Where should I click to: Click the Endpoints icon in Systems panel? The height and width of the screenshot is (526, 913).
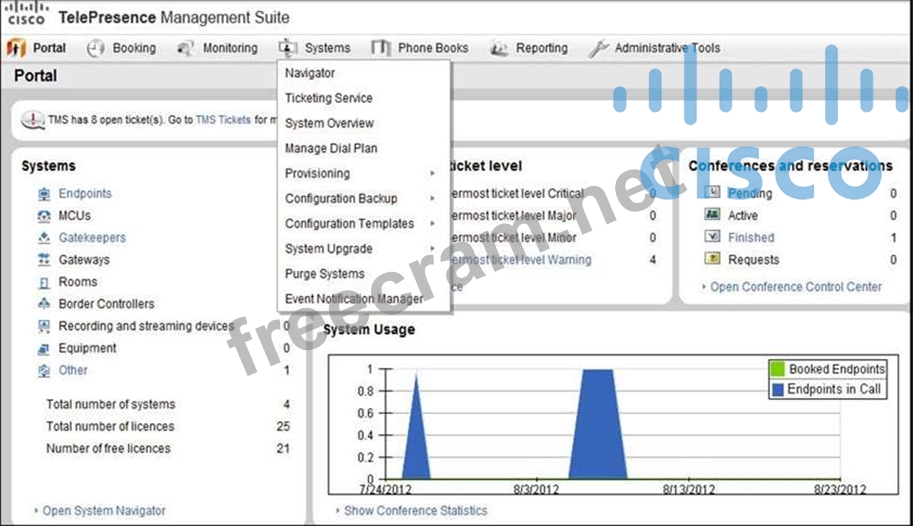pyautogui.click(x=43, y=194)
